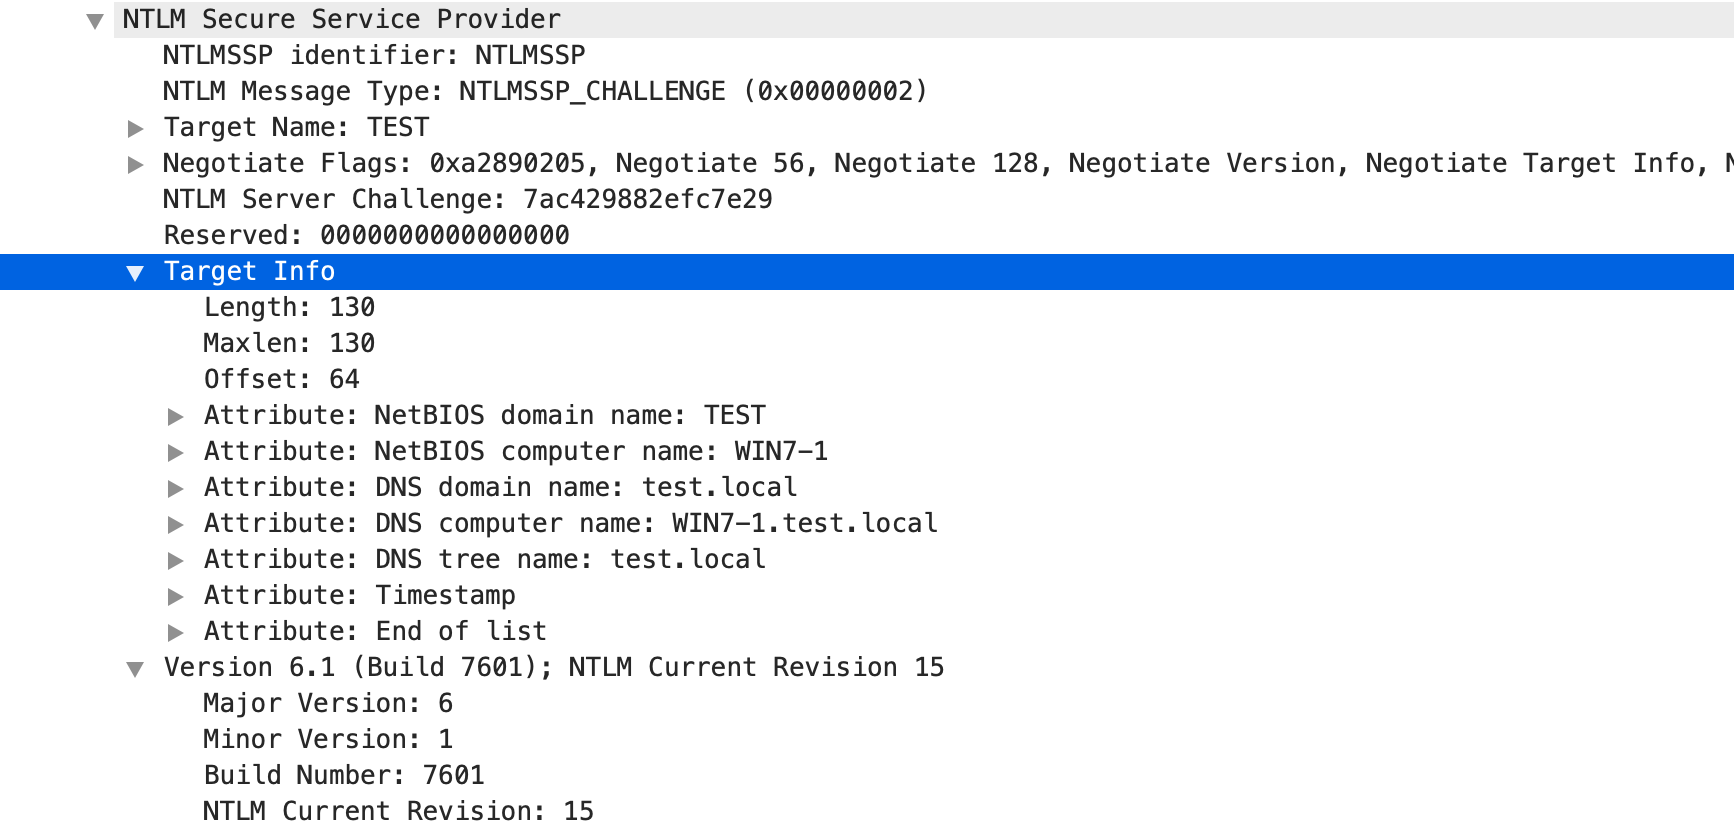Expand NetBIOS domain name attribute arrow
Screen dimensions: 1734x828
tap(176, 416)
